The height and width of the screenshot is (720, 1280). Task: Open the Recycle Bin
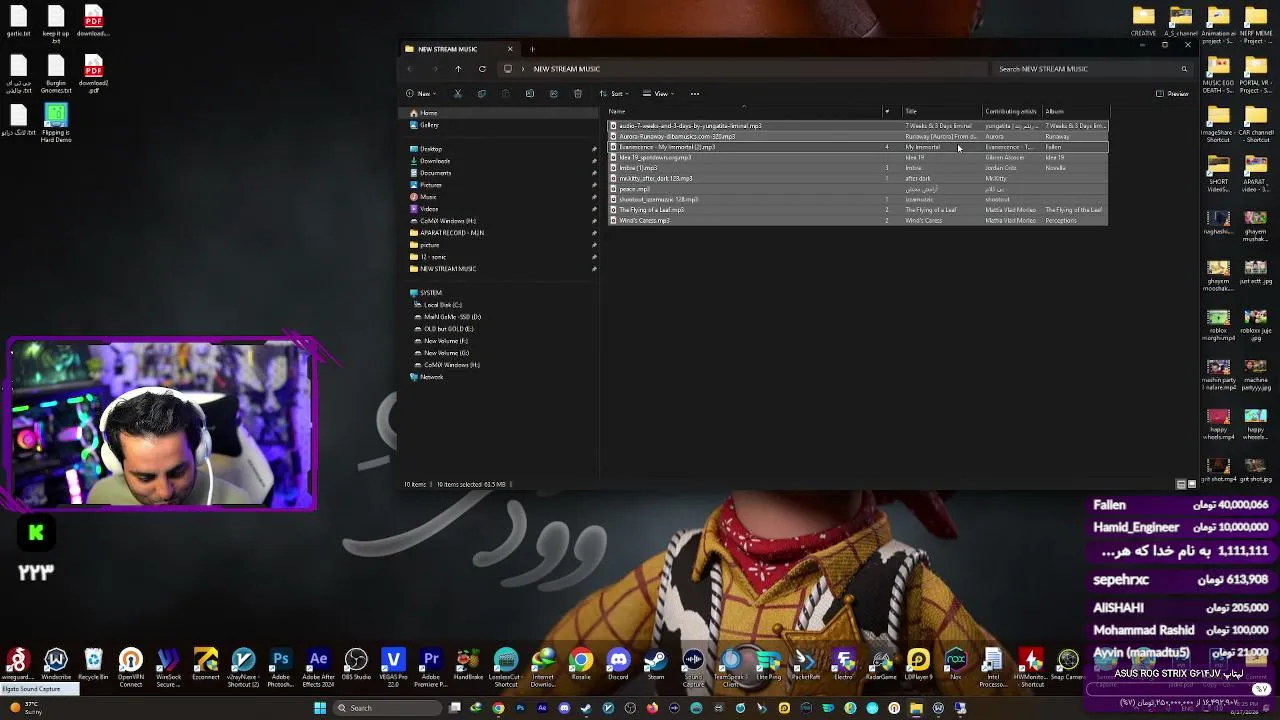coord(93,665)
